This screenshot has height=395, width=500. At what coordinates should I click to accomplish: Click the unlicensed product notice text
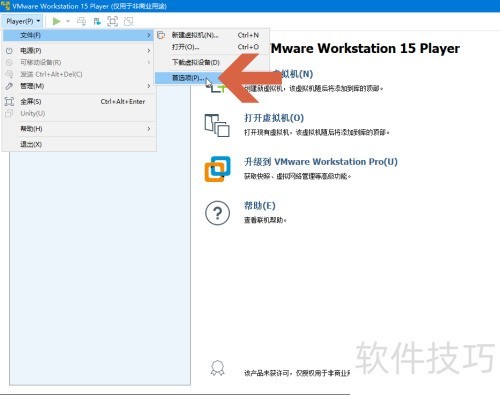[297, 373]
